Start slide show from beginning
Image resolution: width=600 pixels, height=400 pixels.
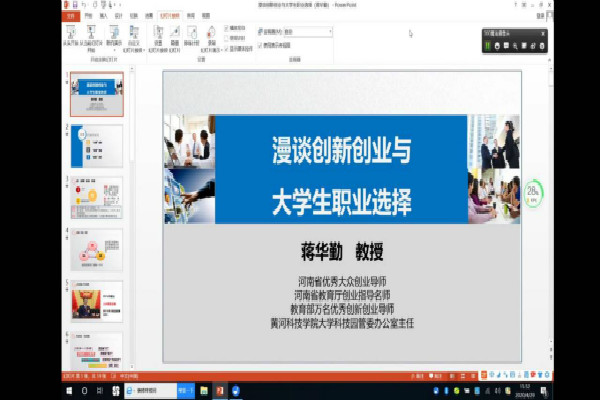70,36
